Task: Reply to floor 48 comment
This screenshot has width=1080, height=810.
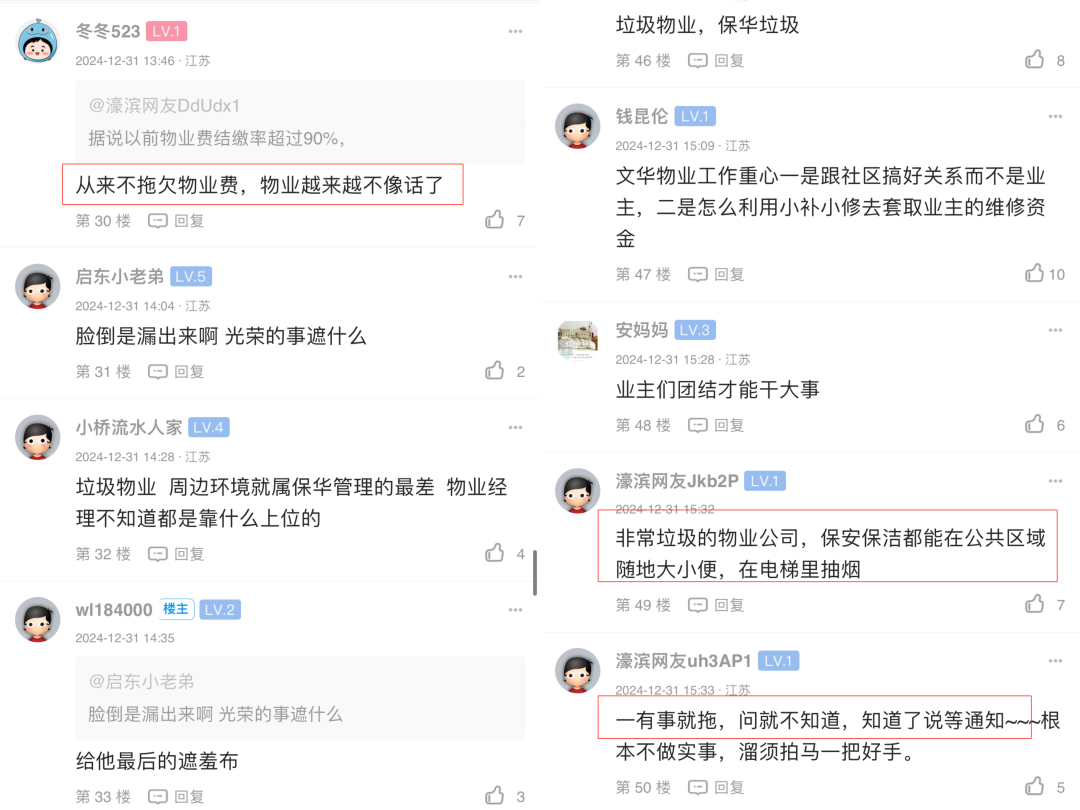Action: [716, 425]
